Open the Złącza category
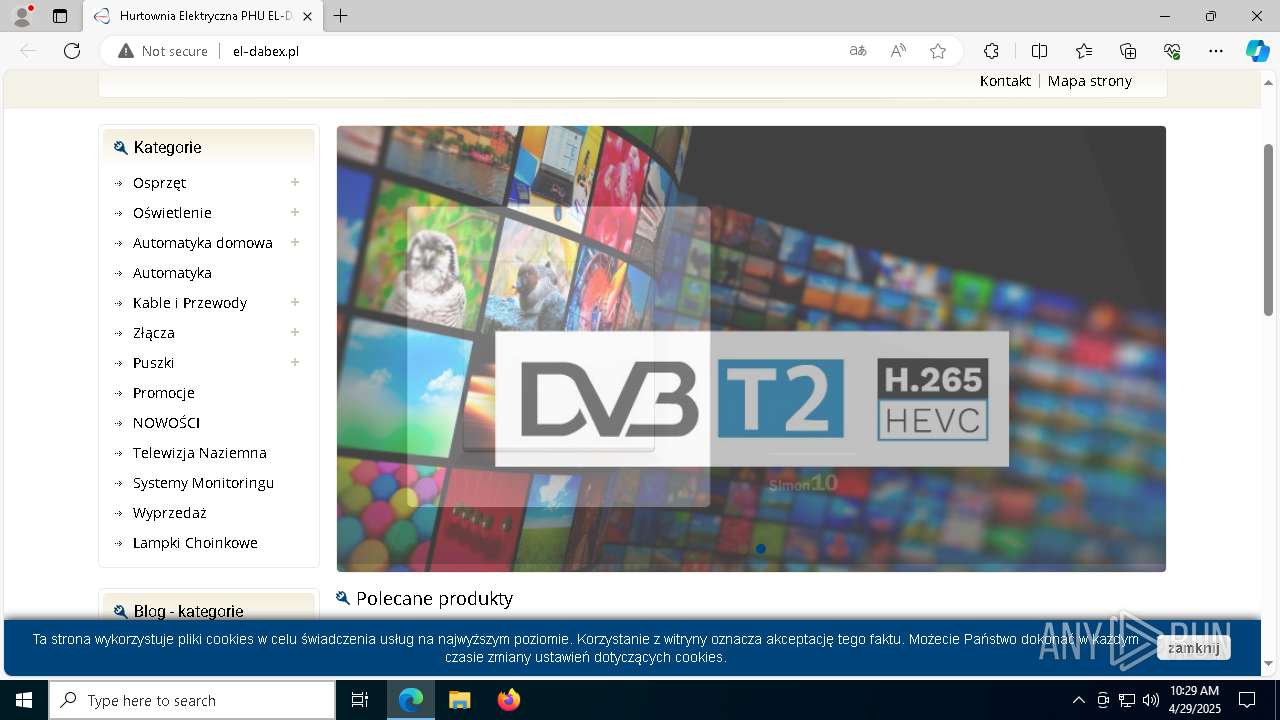Image resolution: width=1280 pixels, height=720 pixels. tap(154, 333)
